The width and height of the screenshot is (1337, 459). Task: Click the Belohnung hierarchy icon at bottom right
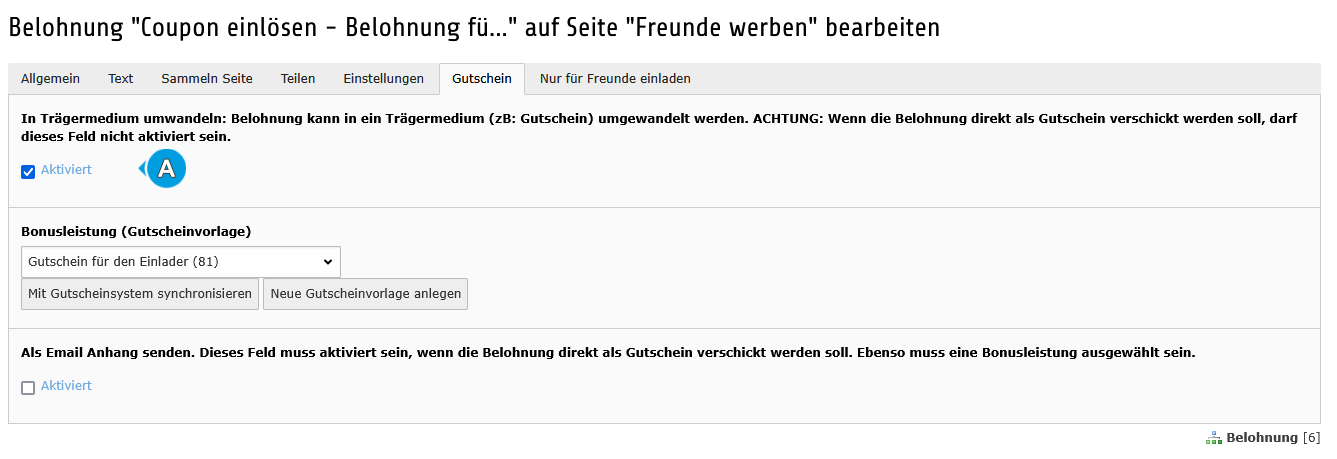tap(1214, 438)
